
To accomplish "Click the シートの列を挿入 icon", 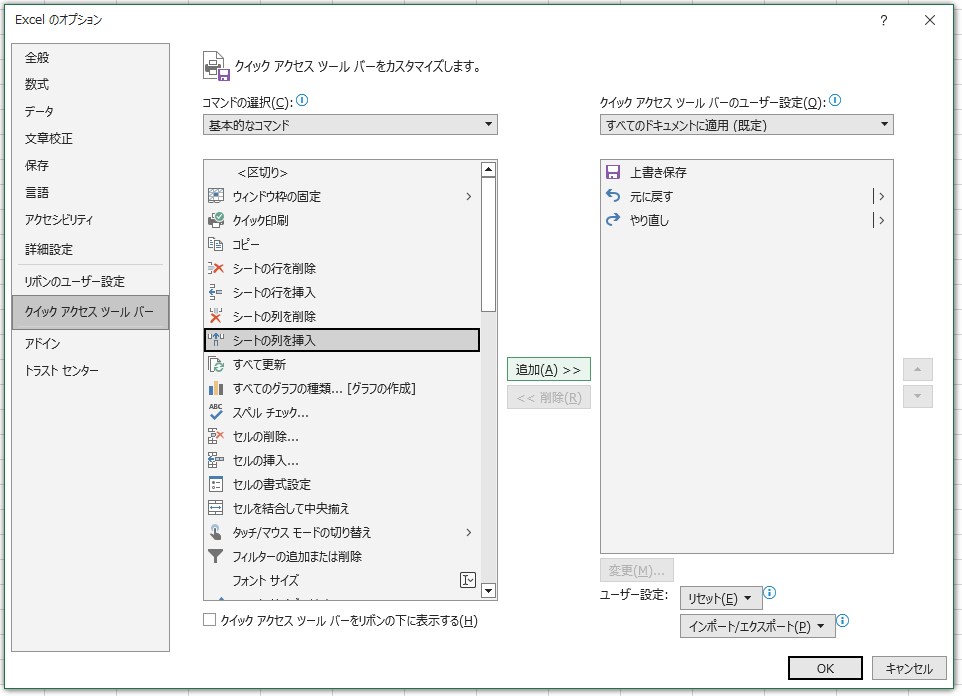I will [216, 340].
